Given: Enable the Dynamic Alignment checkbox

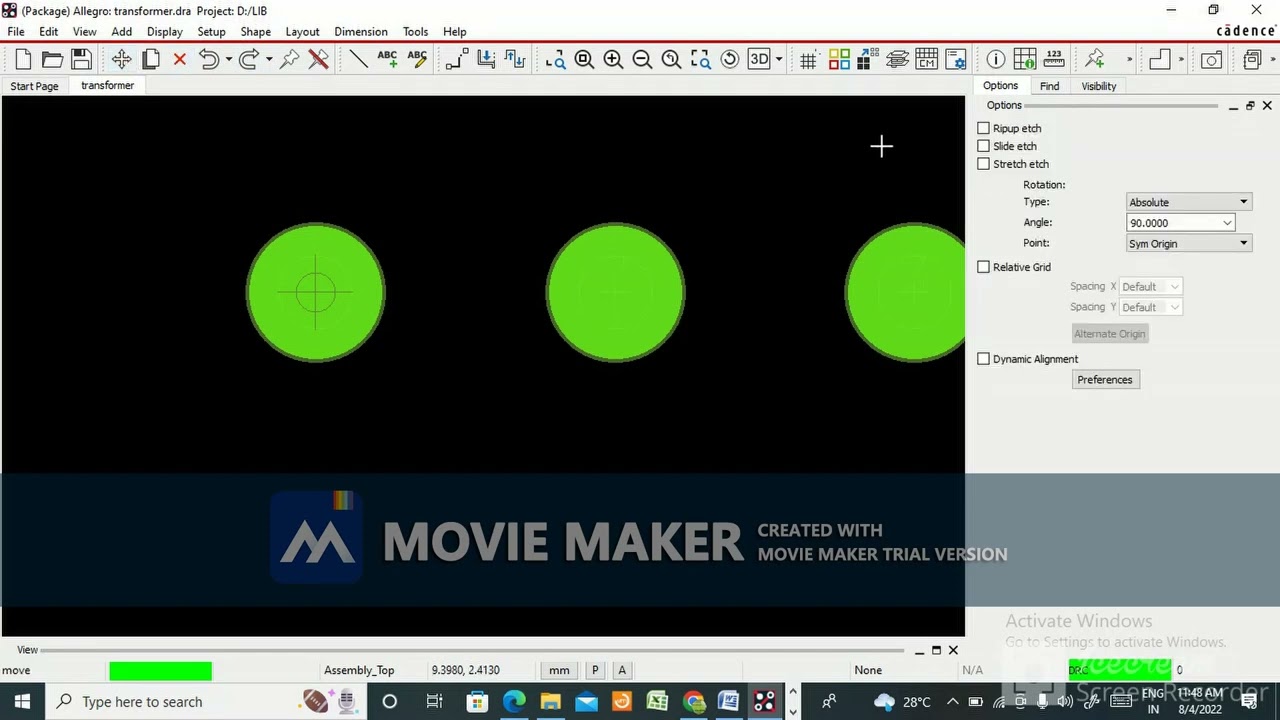Looking at the screenshot, I should (x=984, y=359).
